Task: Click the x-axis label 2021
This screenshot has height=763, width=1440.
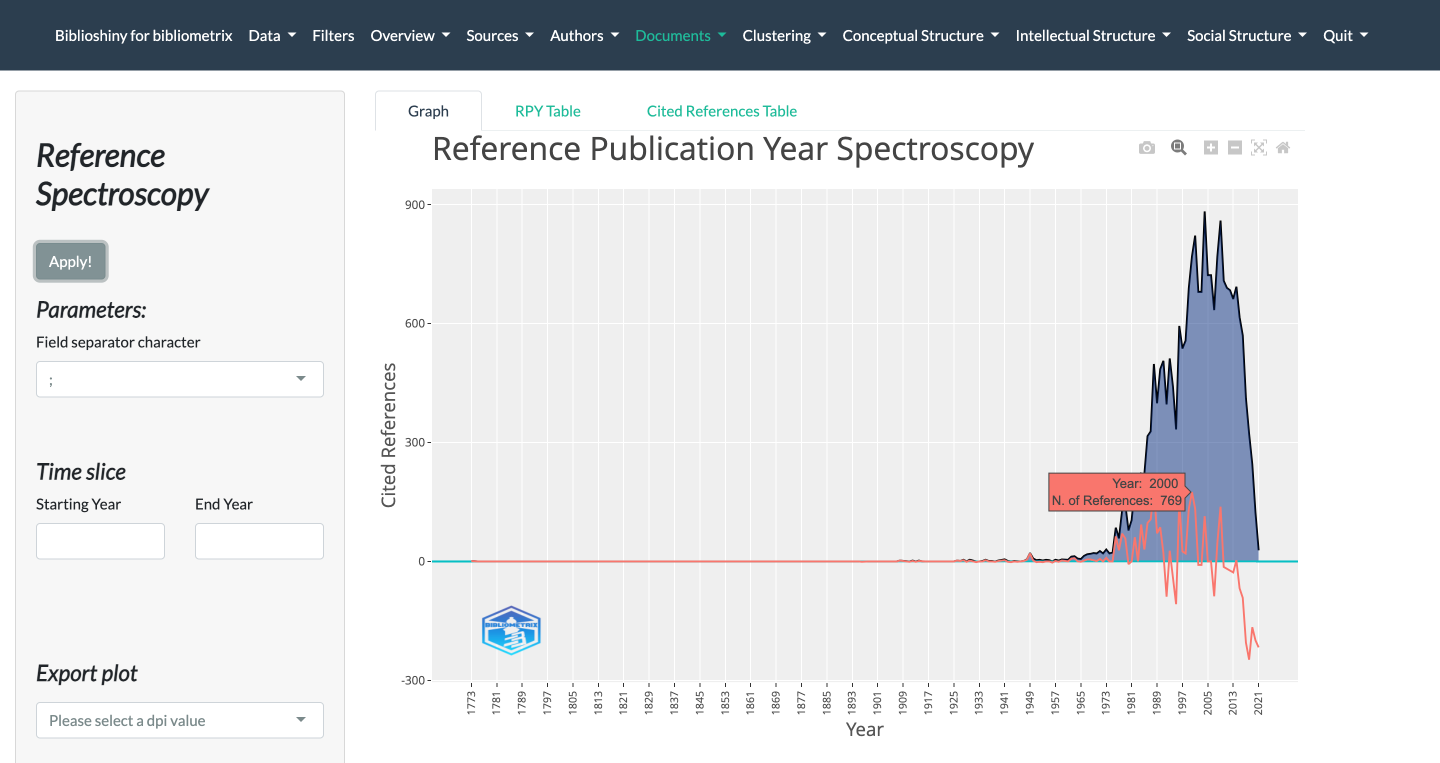Action: tap(1258, 702)
